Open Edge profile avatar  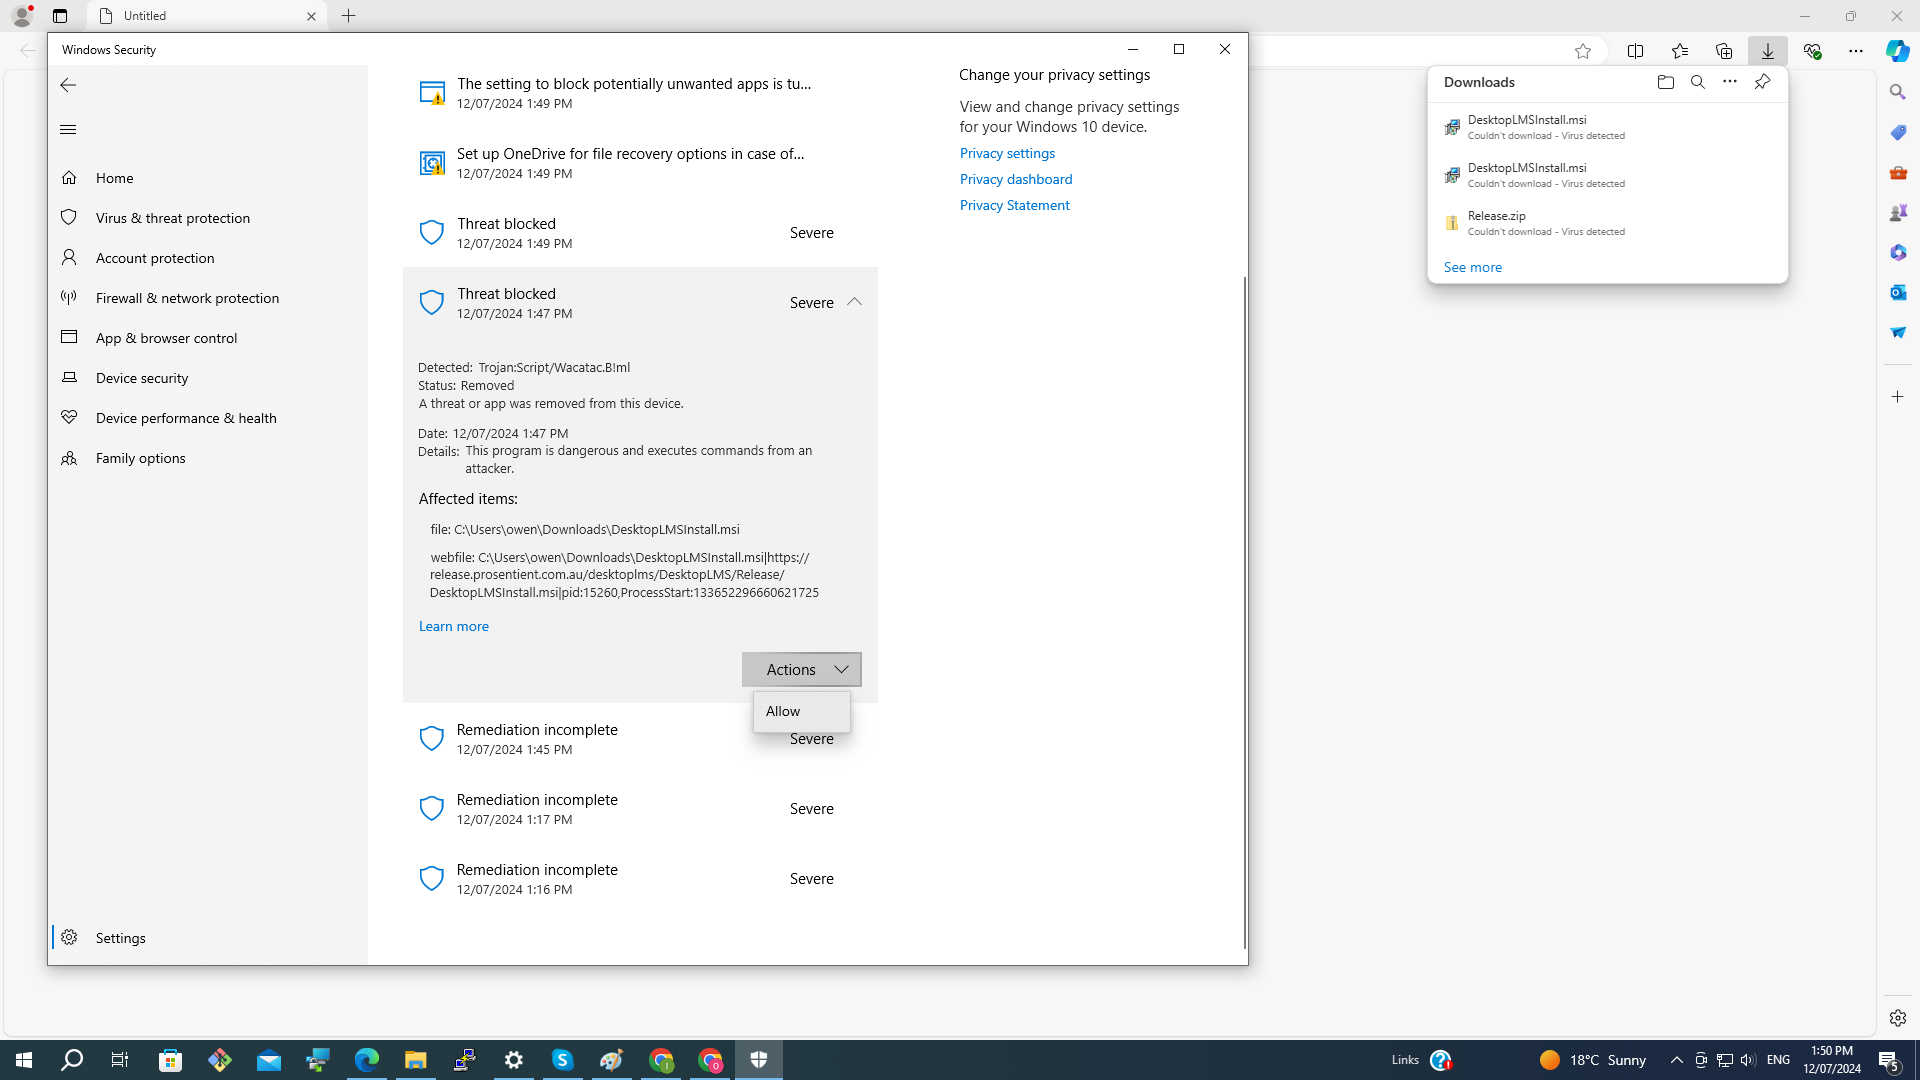pos(22,16)
